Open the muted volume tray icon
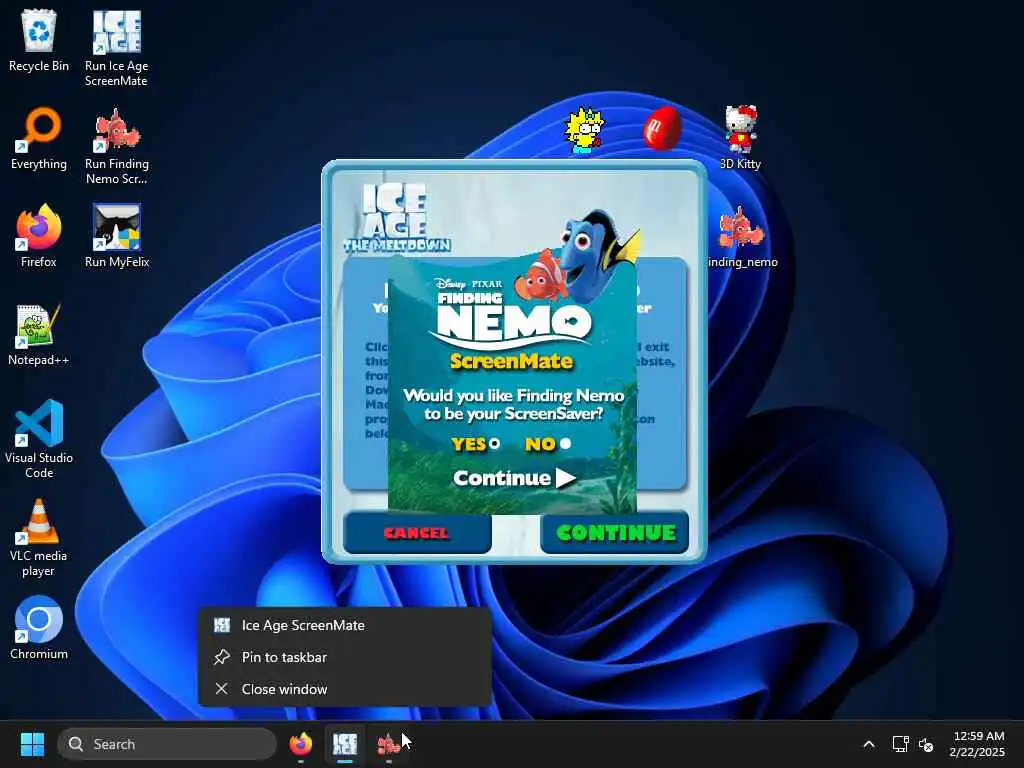The width and height of the screenshot is (1024, 768). click(x=926, y=744)
